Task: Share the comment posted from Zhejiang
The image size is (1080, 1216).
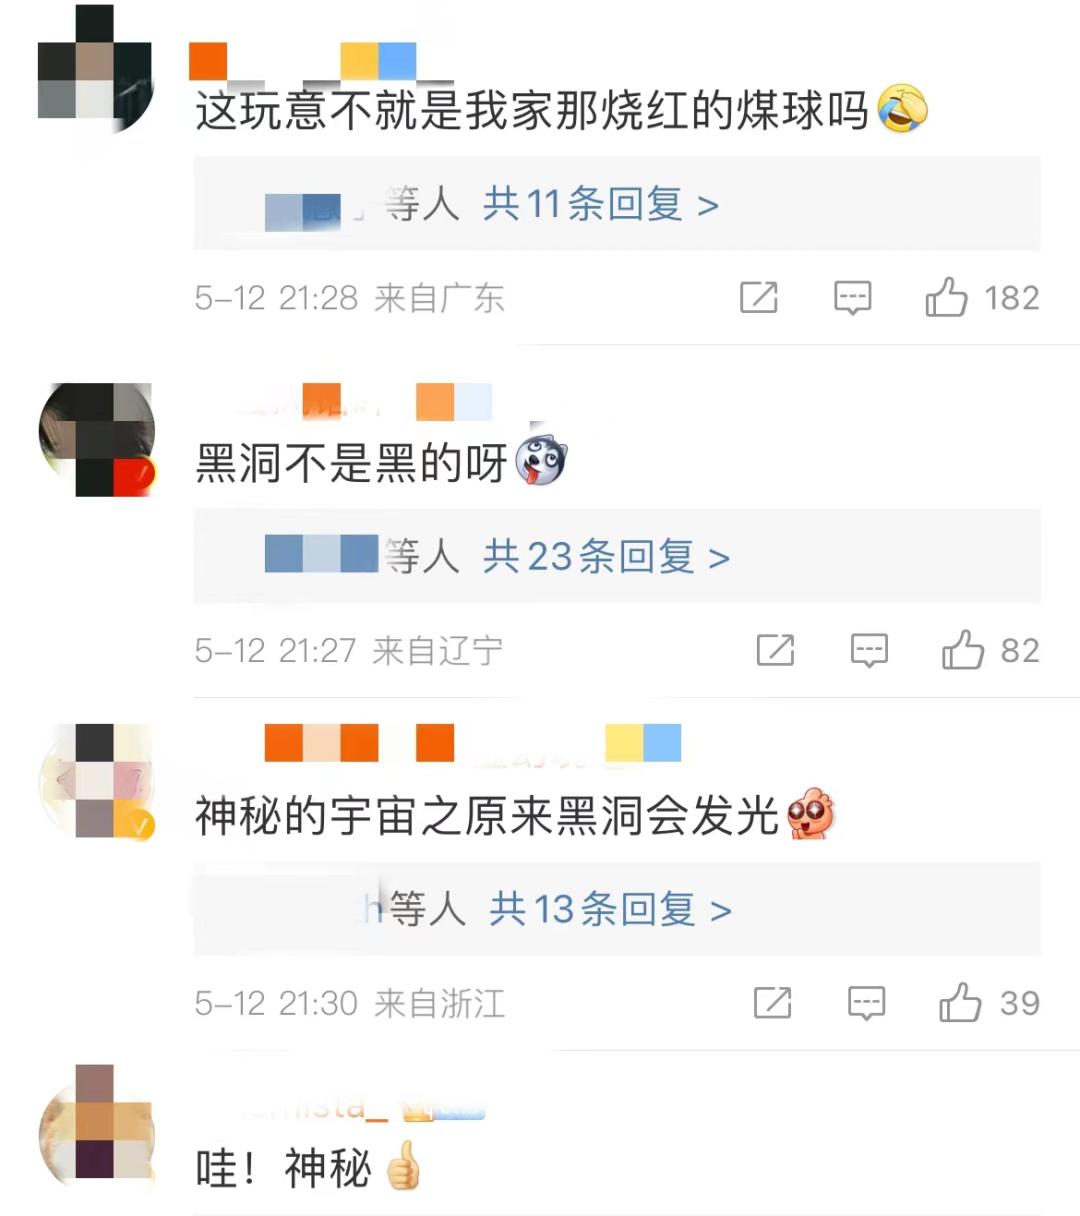Action: coord(773,1002)
